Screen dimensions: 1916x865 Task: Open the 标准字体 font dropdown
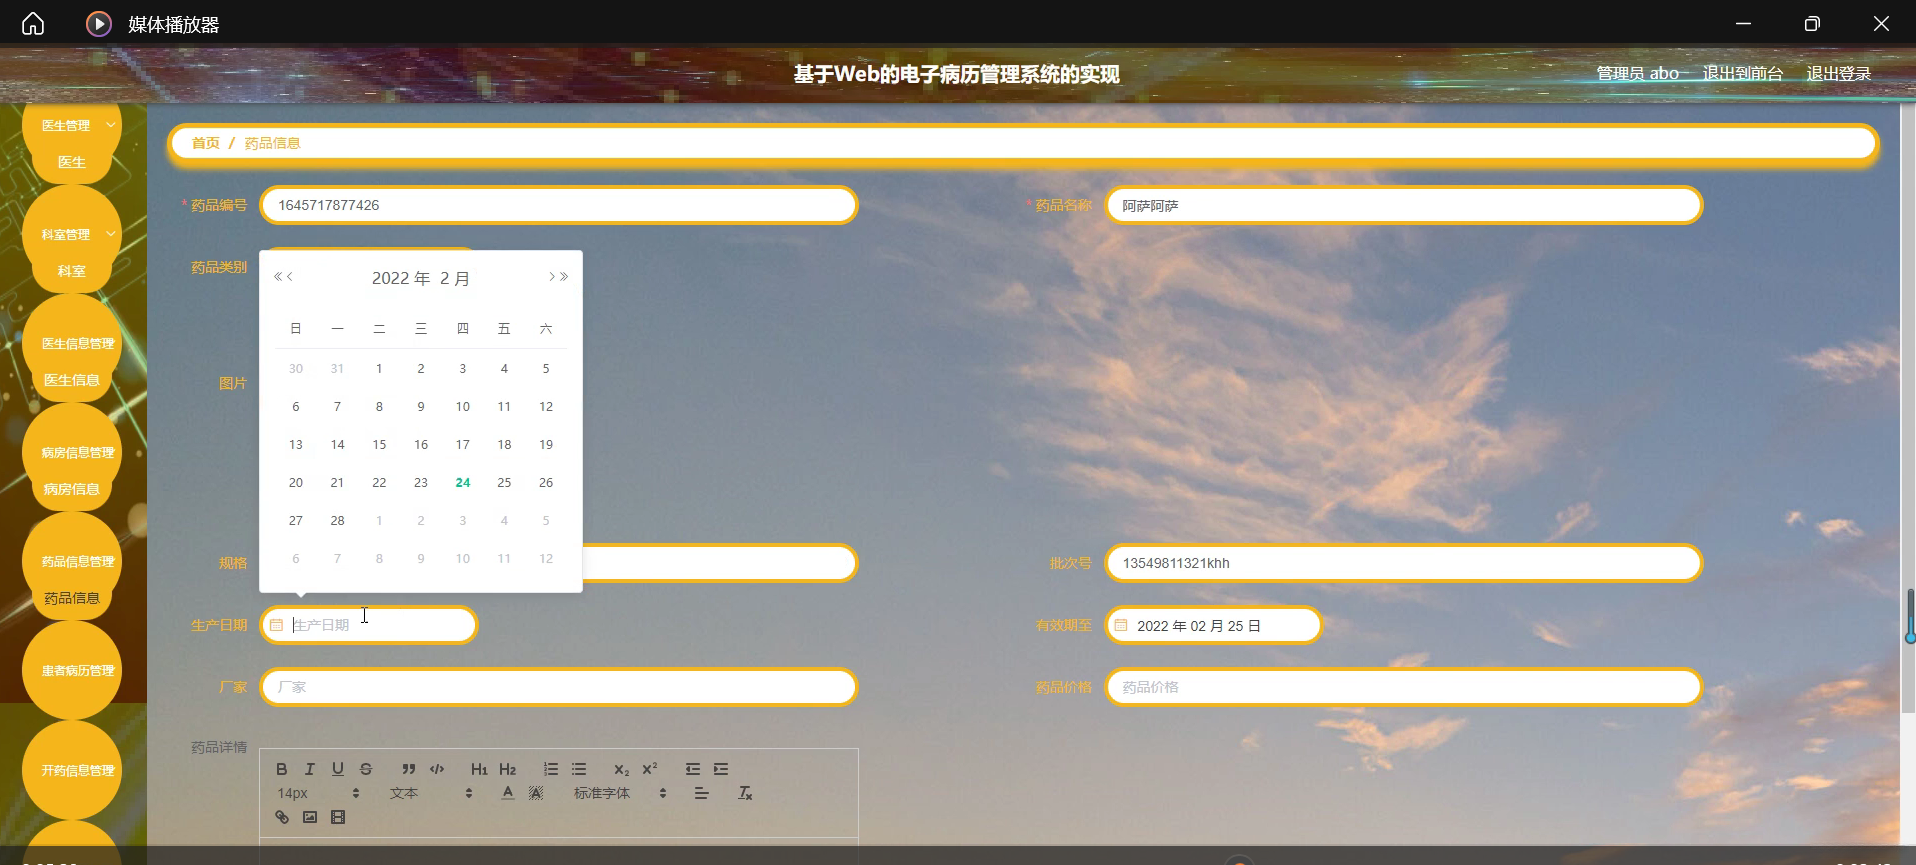620,793
